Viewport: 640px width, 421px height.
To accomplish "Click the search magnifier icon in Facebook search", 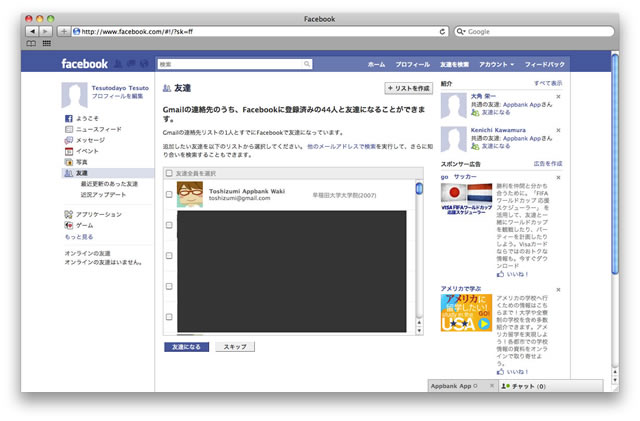I will (307, 64).
